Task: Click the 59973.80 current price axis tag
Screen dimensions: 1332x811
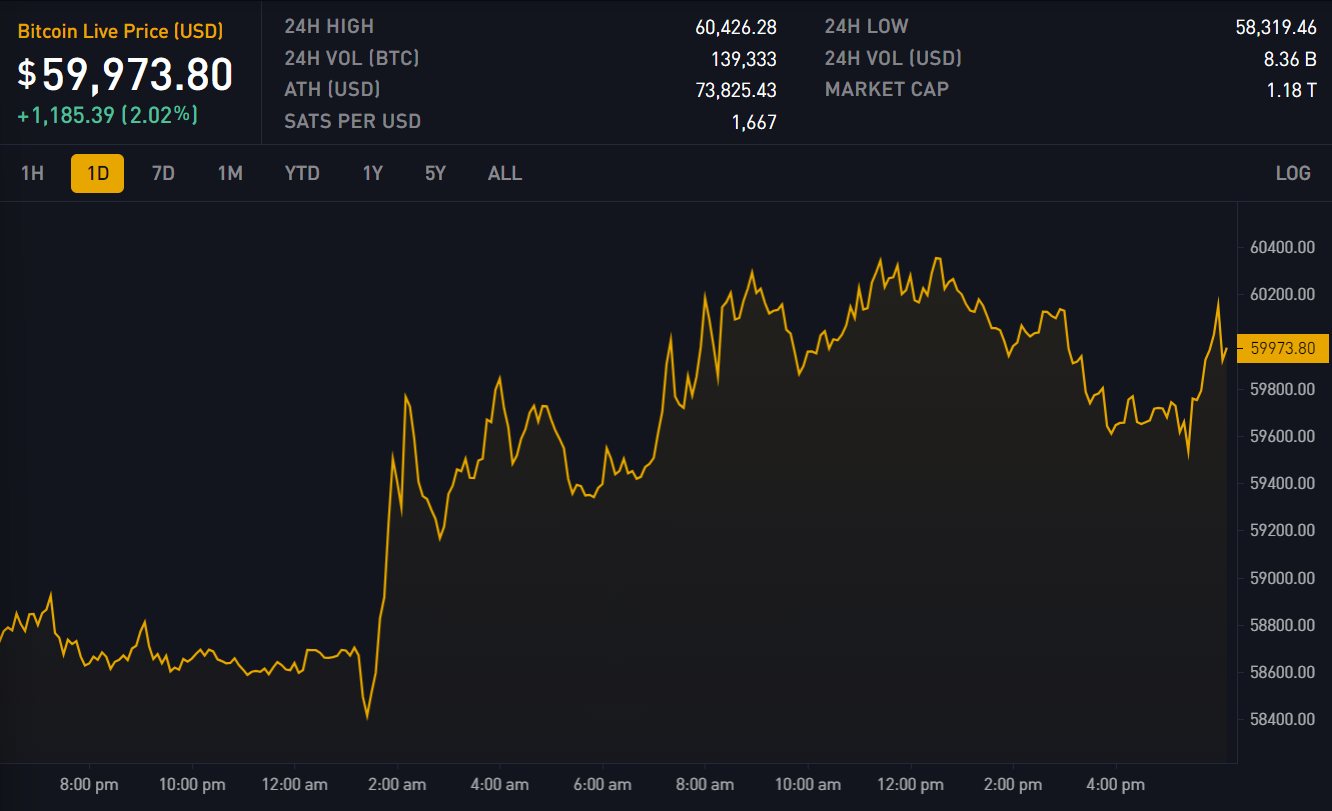Action: pos(1283,348)
